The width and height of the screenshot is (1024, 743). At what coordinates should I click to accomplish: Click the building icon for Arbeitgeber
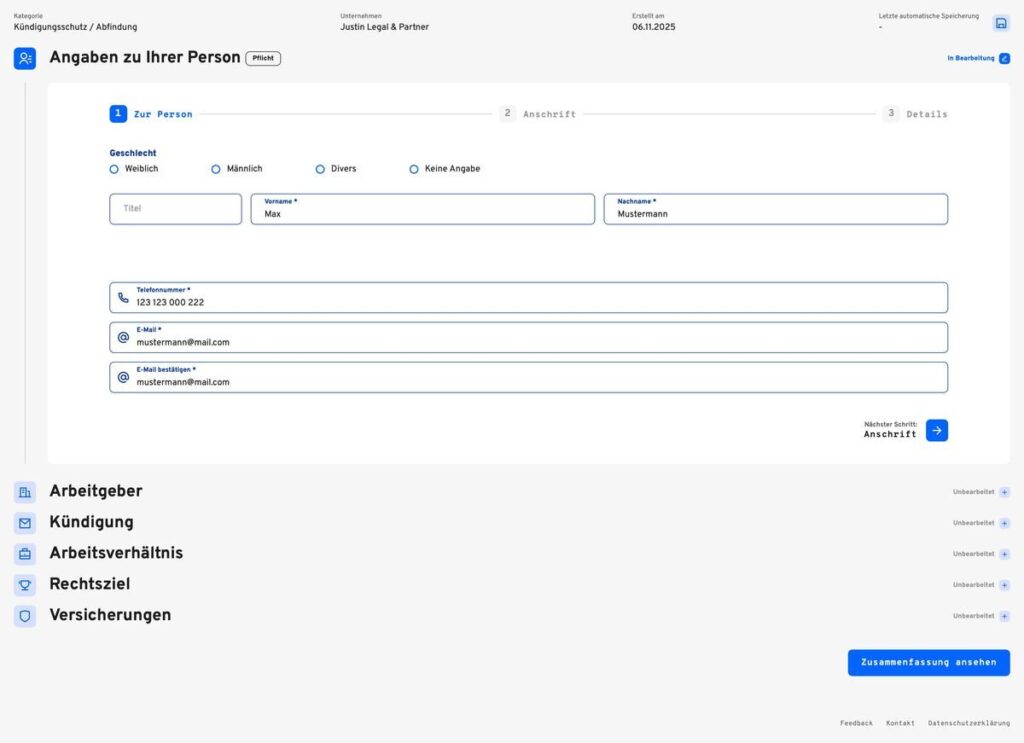pyautogui.click(x=25, y=492)
